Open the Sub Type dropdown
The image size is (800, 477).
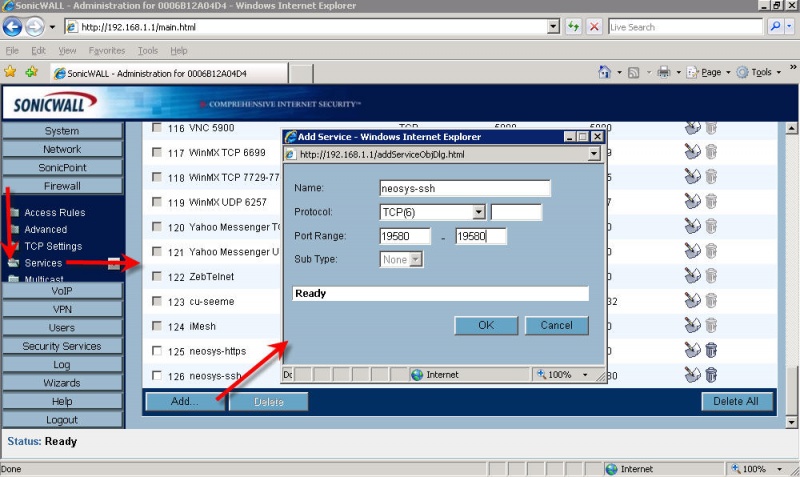click(x=416, y=260)
